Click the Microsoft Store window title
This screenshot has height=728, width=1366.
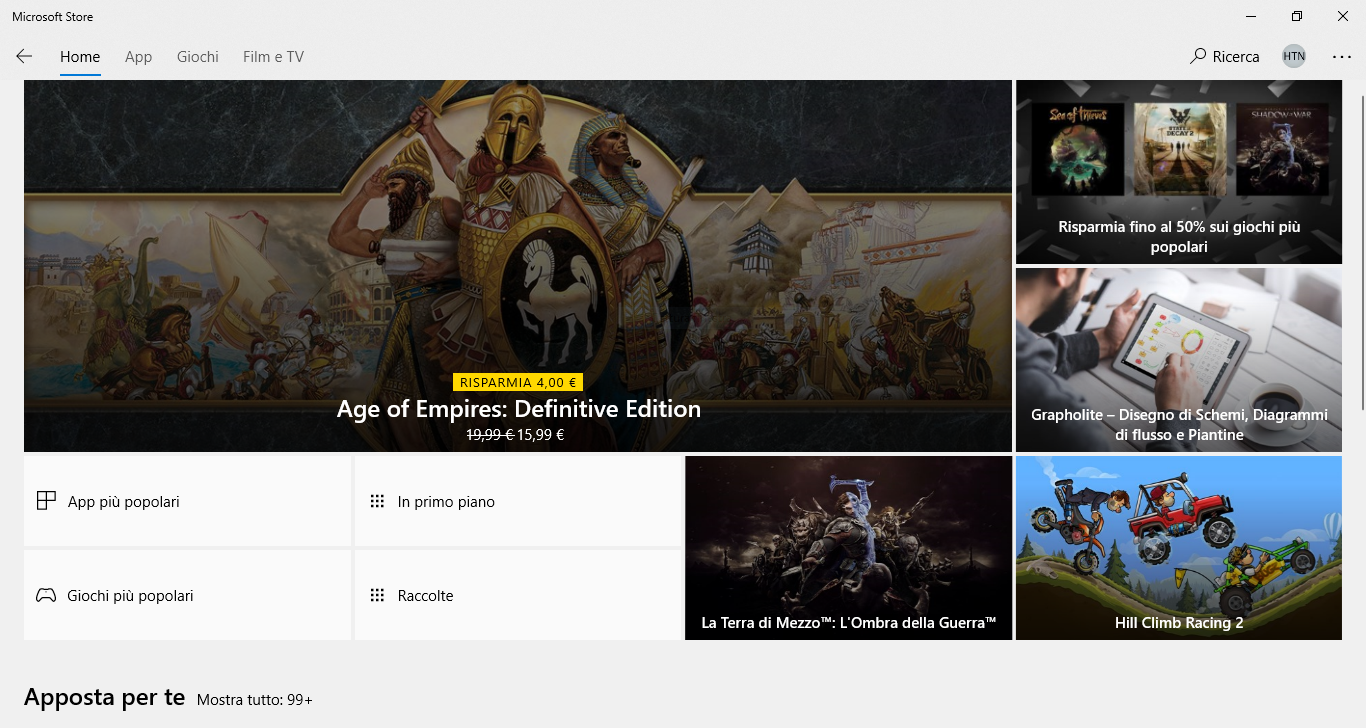coord(53,16)
